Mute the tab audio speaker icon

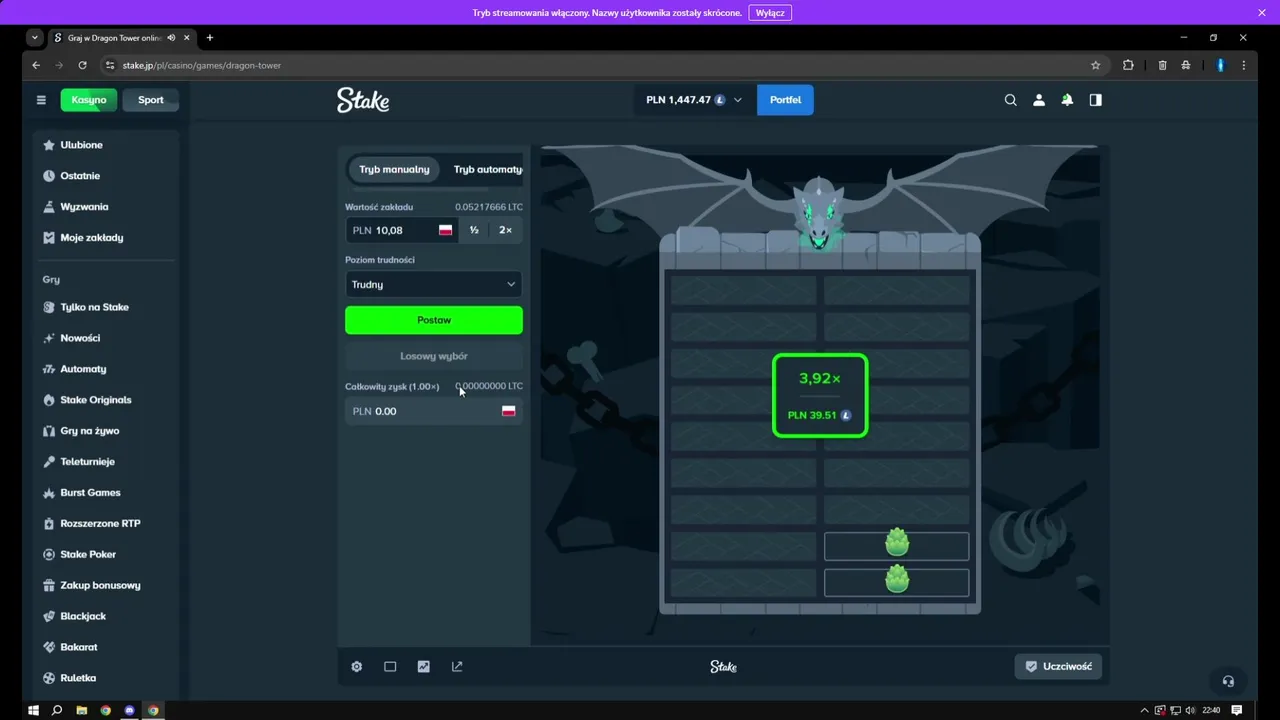pos(172,38)
